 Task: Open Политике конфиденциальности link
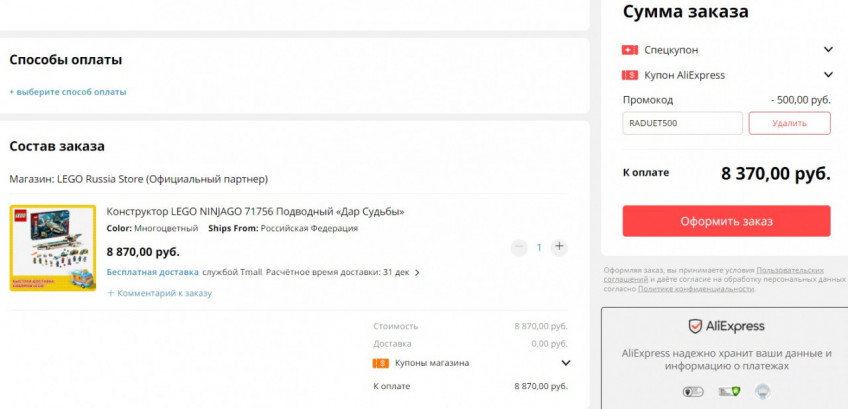click(695, 289)
